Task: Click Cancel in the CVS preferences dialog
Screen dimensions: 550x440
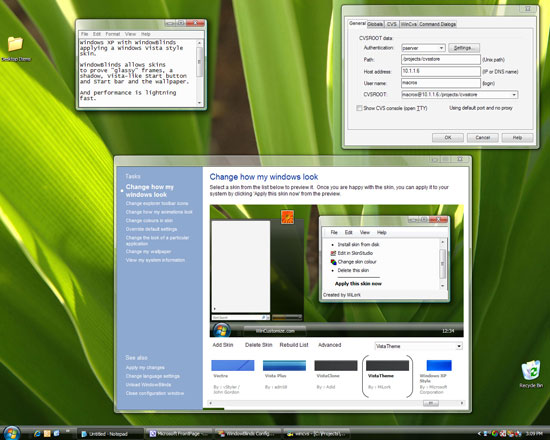Action: point(482,138)
